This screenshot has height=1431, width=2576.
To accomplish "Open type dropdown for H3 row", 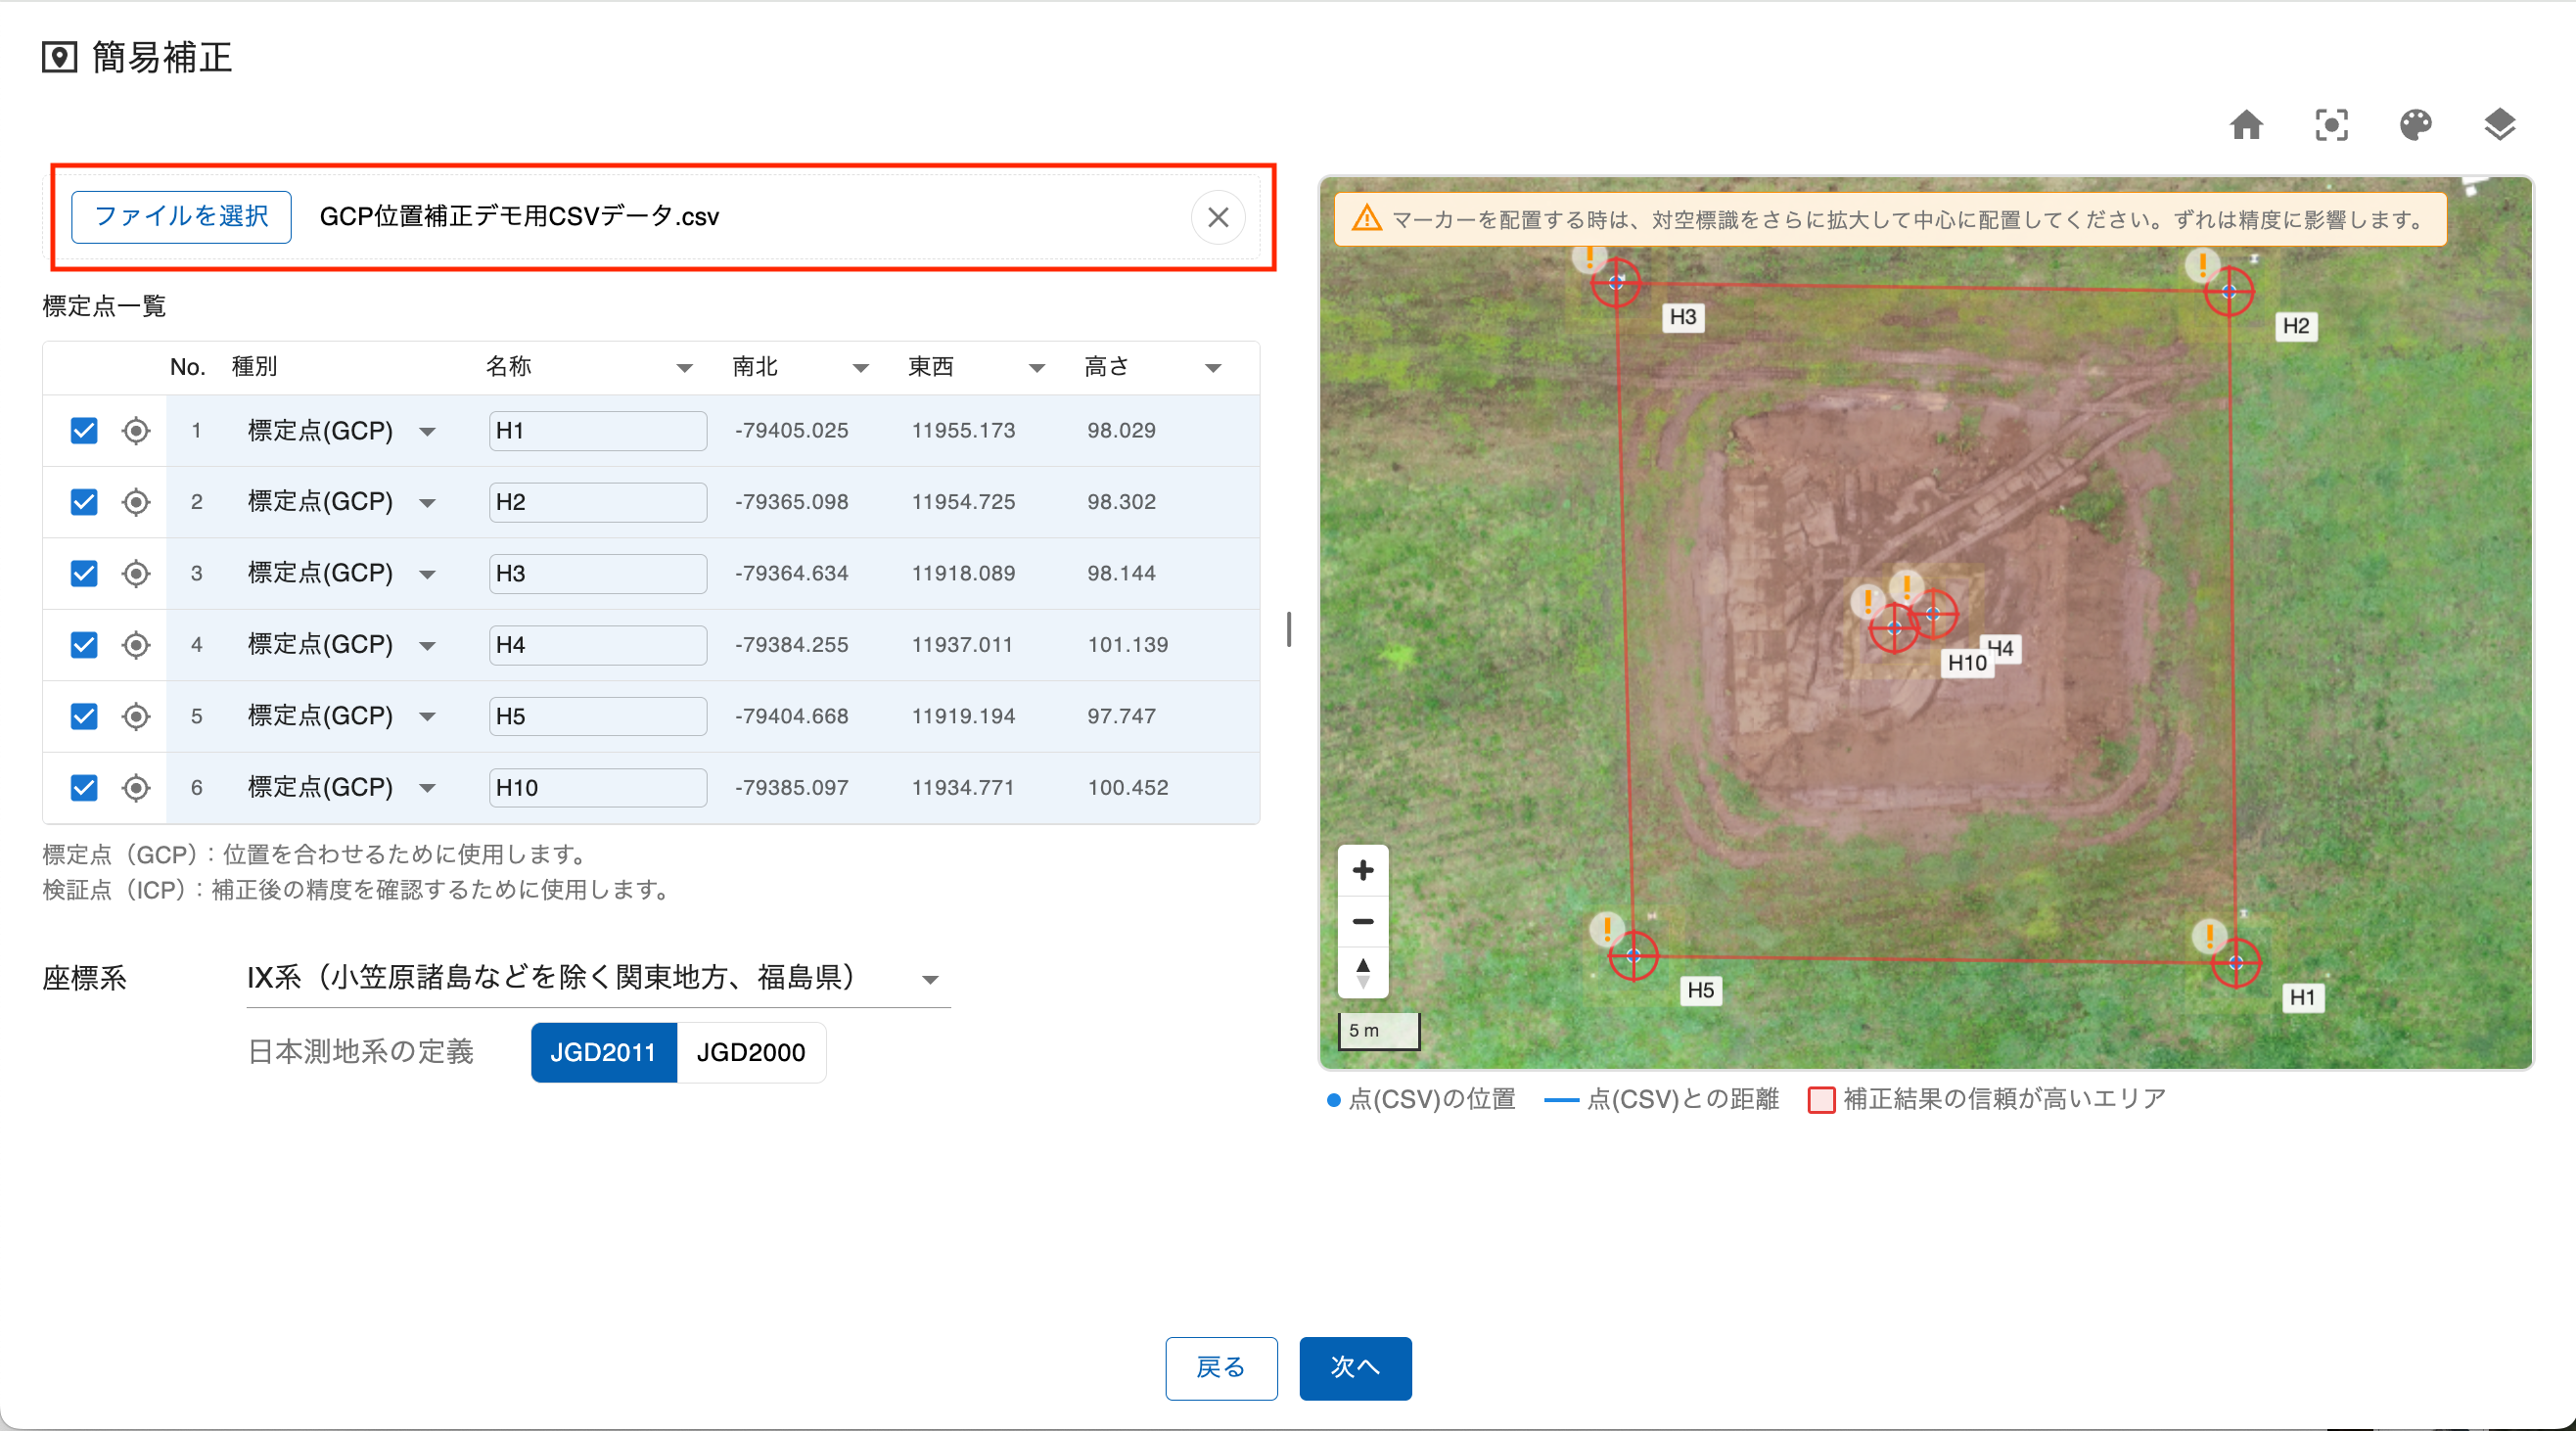I will (427, 574).
